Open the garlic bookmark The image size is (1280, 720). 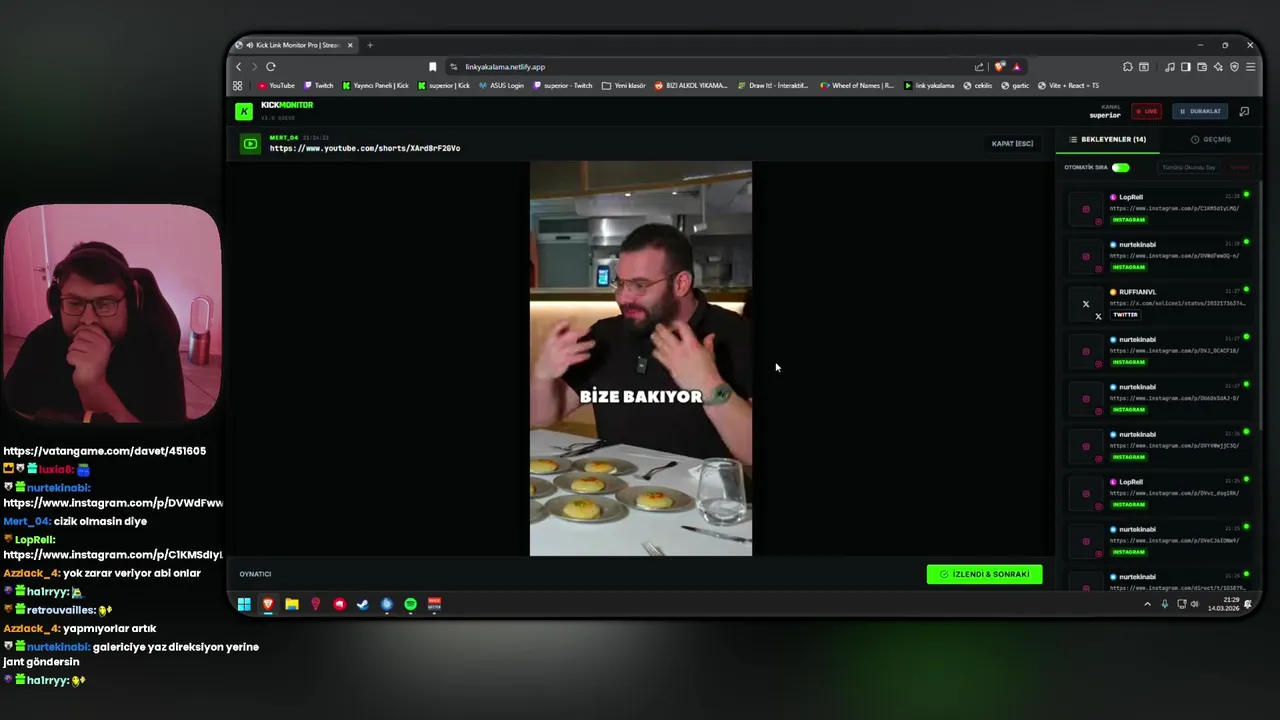click(1015, 86)
